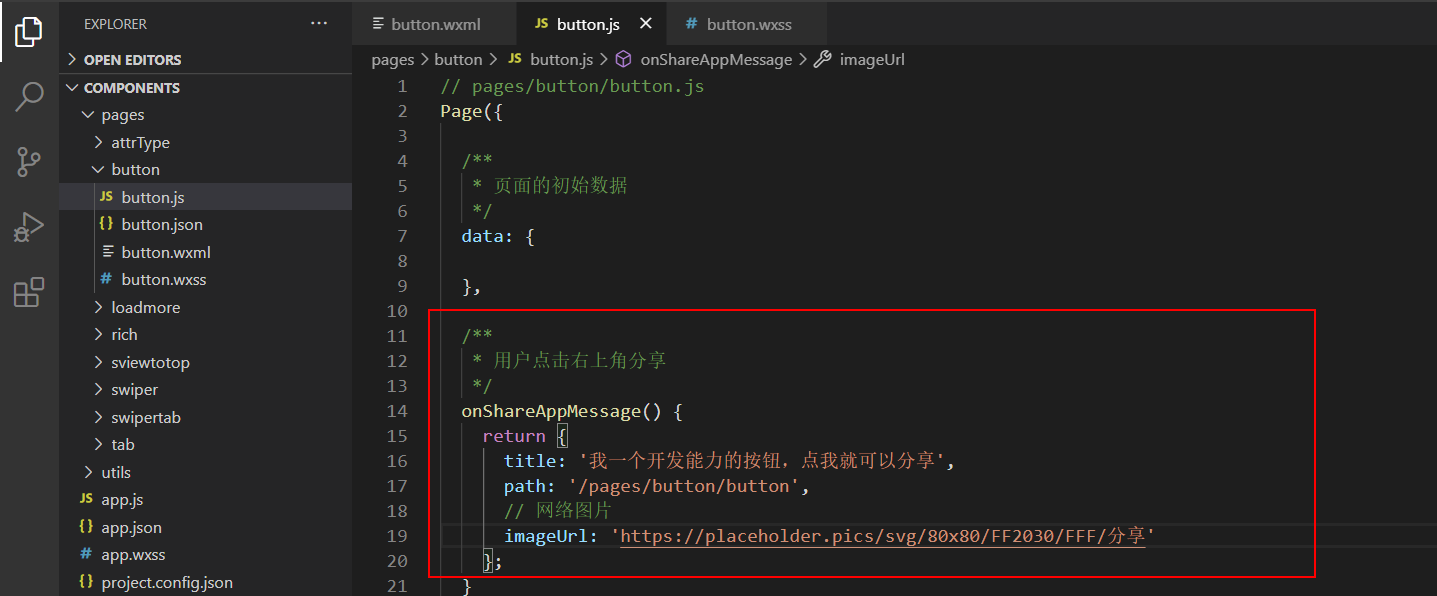
Task: Click the Page({ call on line 2
Action: [471, 111]
